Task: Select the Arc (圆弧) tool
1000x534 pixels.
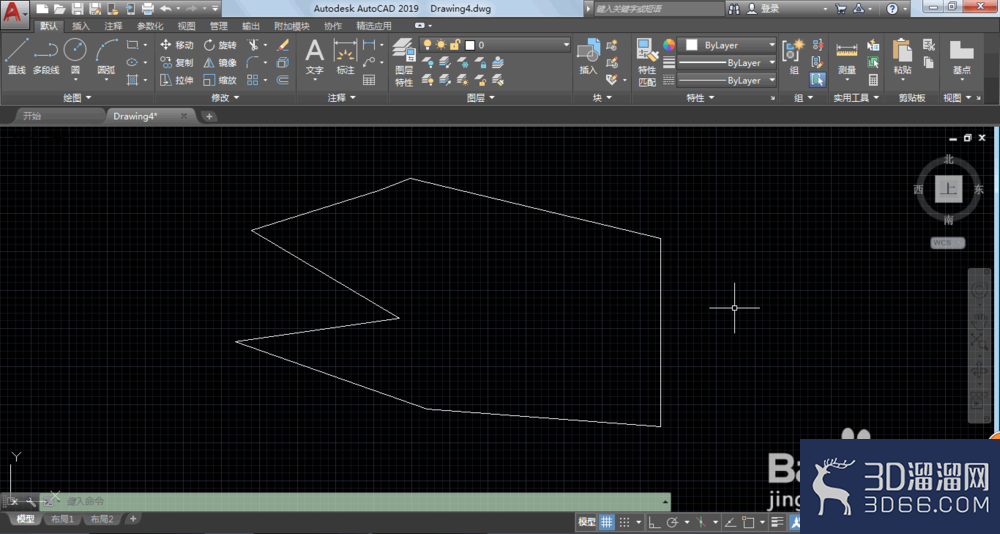Action: coord(107,56)
